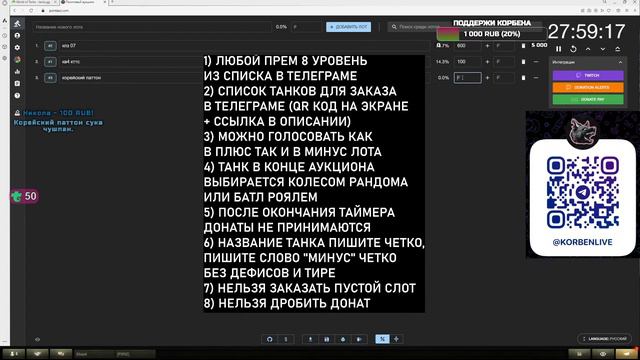The height and width of the screenshot is (360, 640).
Task: Open the Language selector
Action: [x=604, y=339]
